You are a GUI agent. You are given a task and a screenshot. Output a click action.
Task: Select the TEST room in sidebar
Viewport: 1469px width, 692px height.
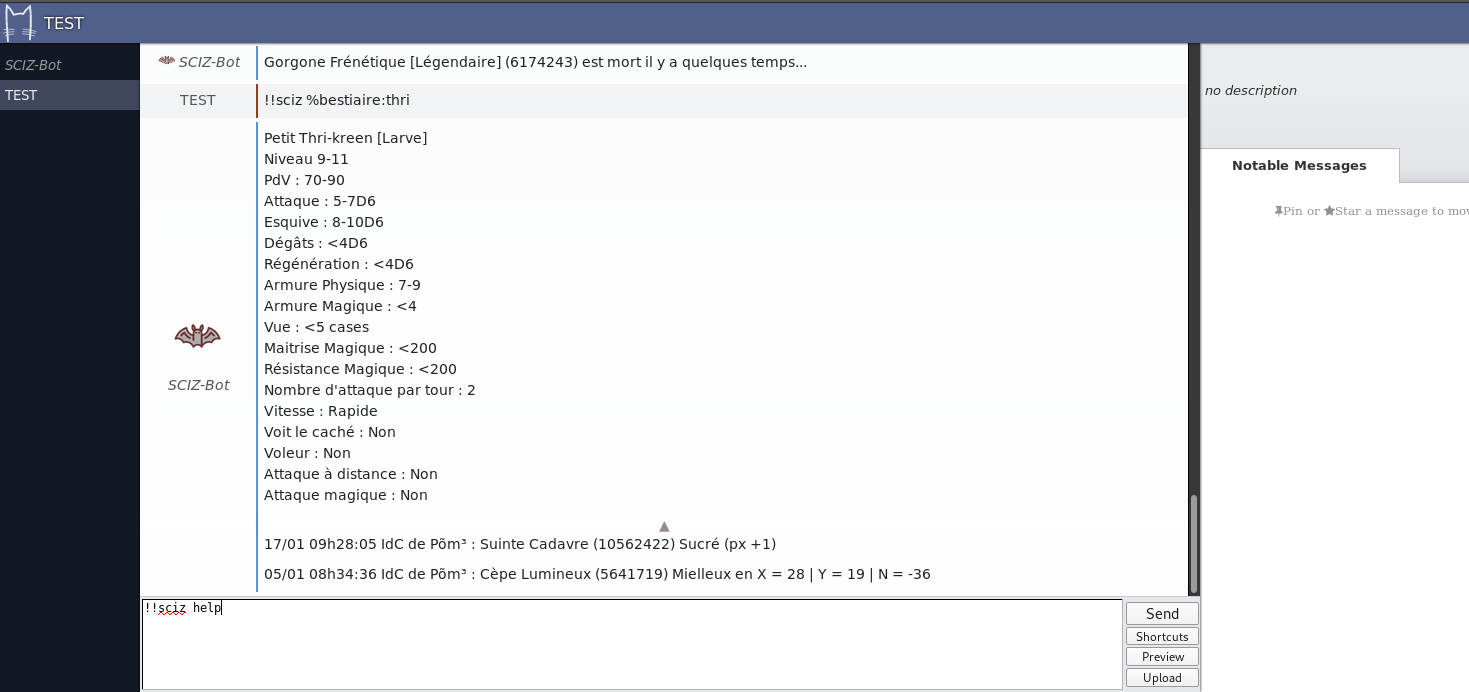tap(22, 95)
